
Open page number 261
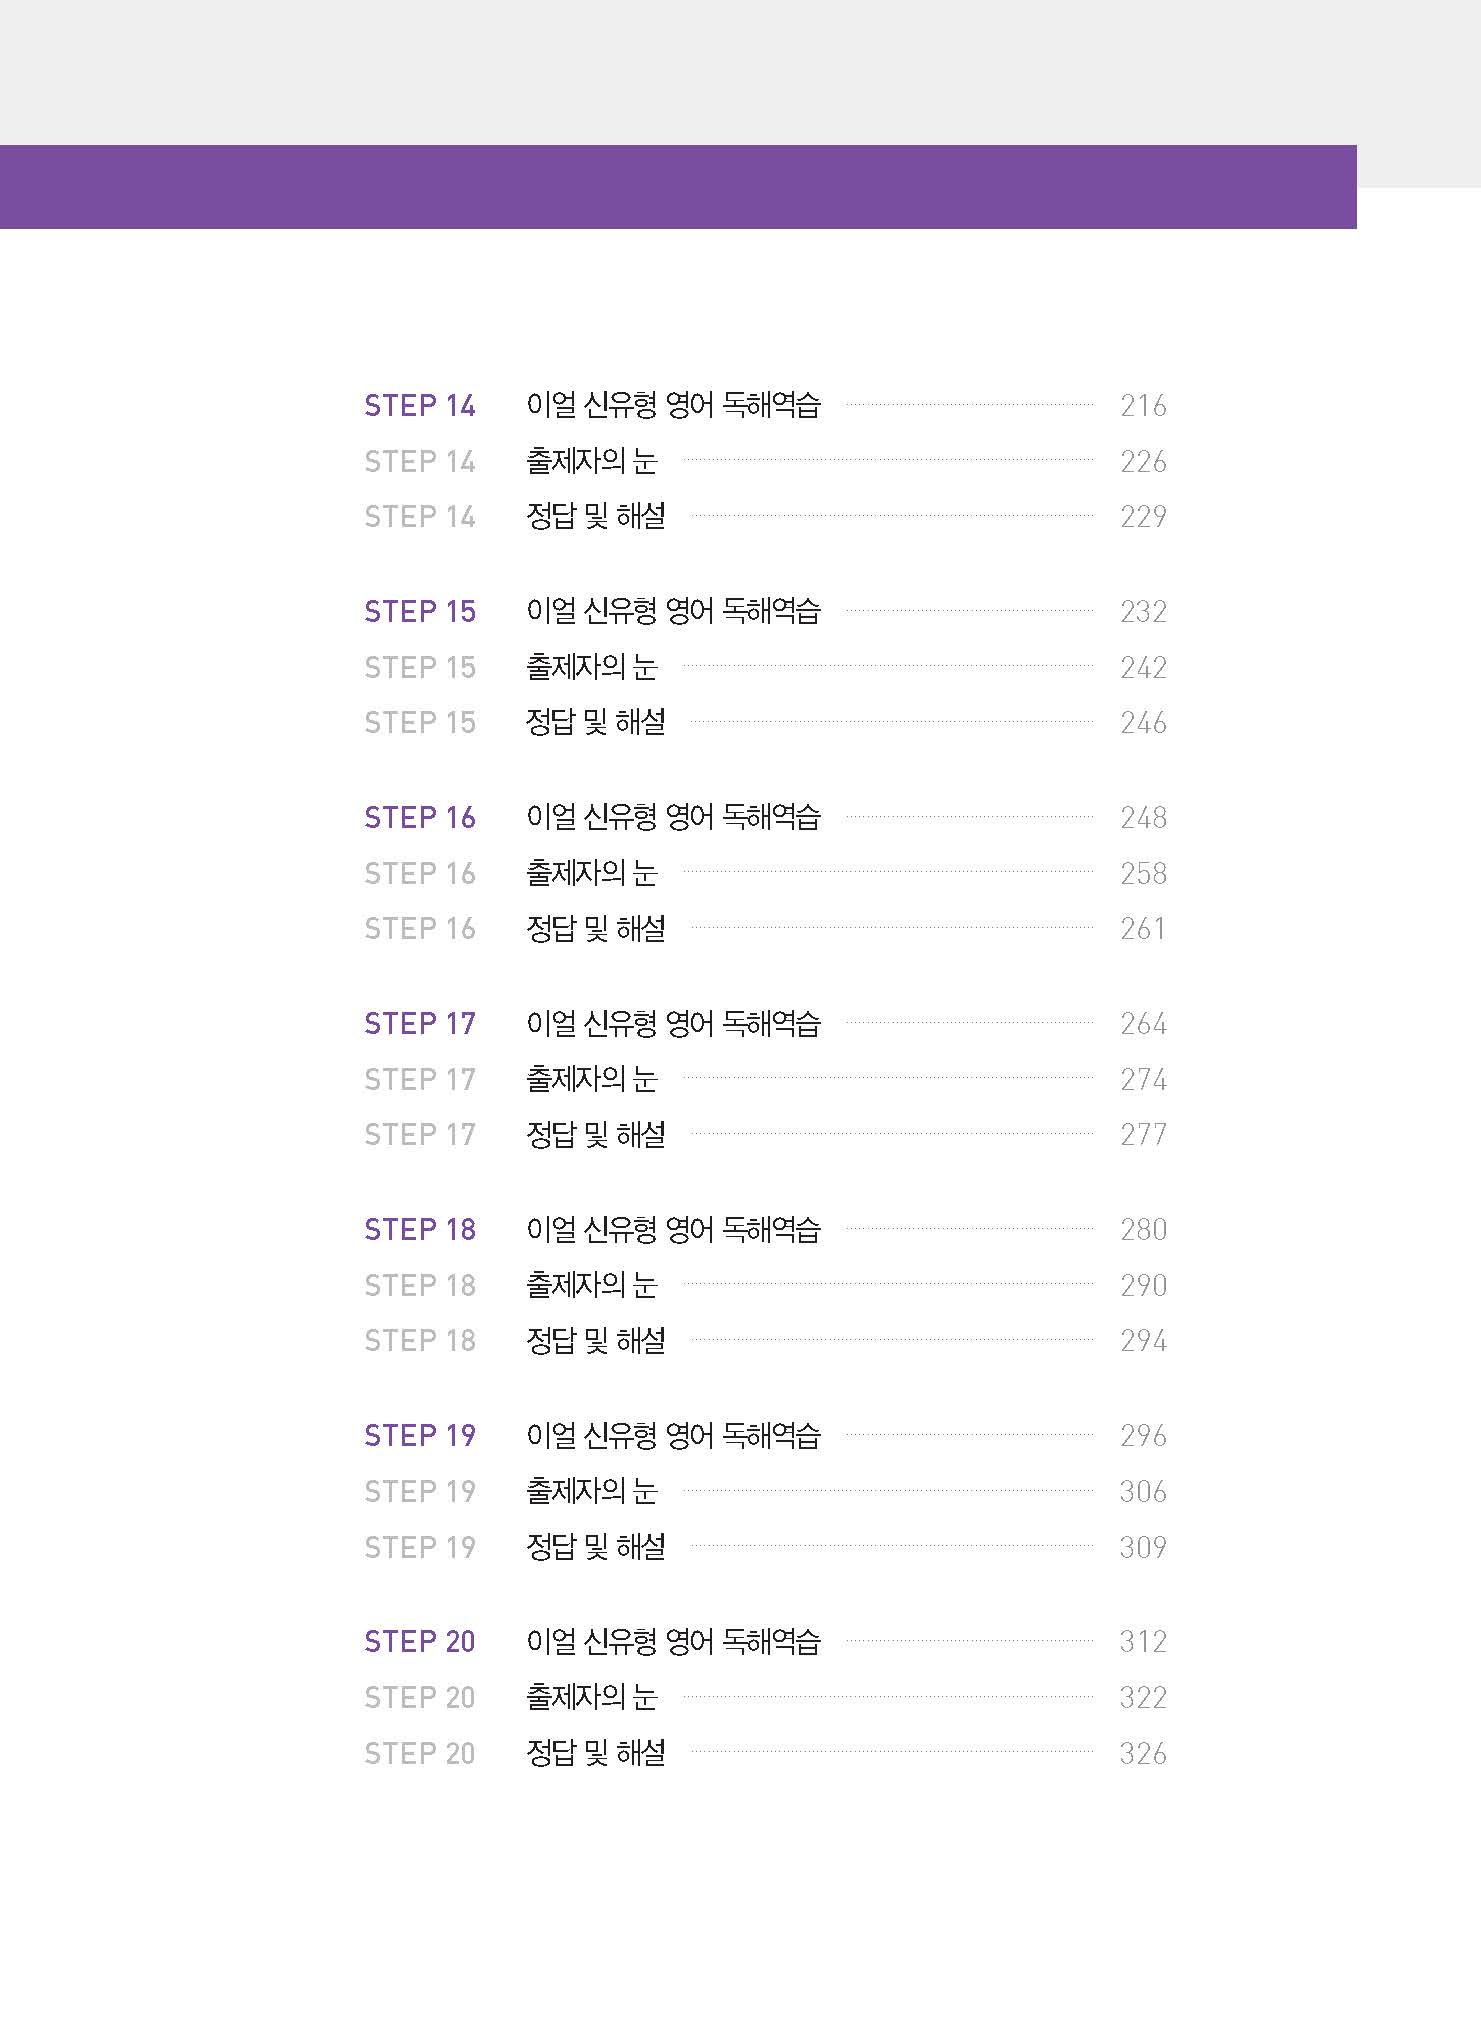pos(1143,929)
